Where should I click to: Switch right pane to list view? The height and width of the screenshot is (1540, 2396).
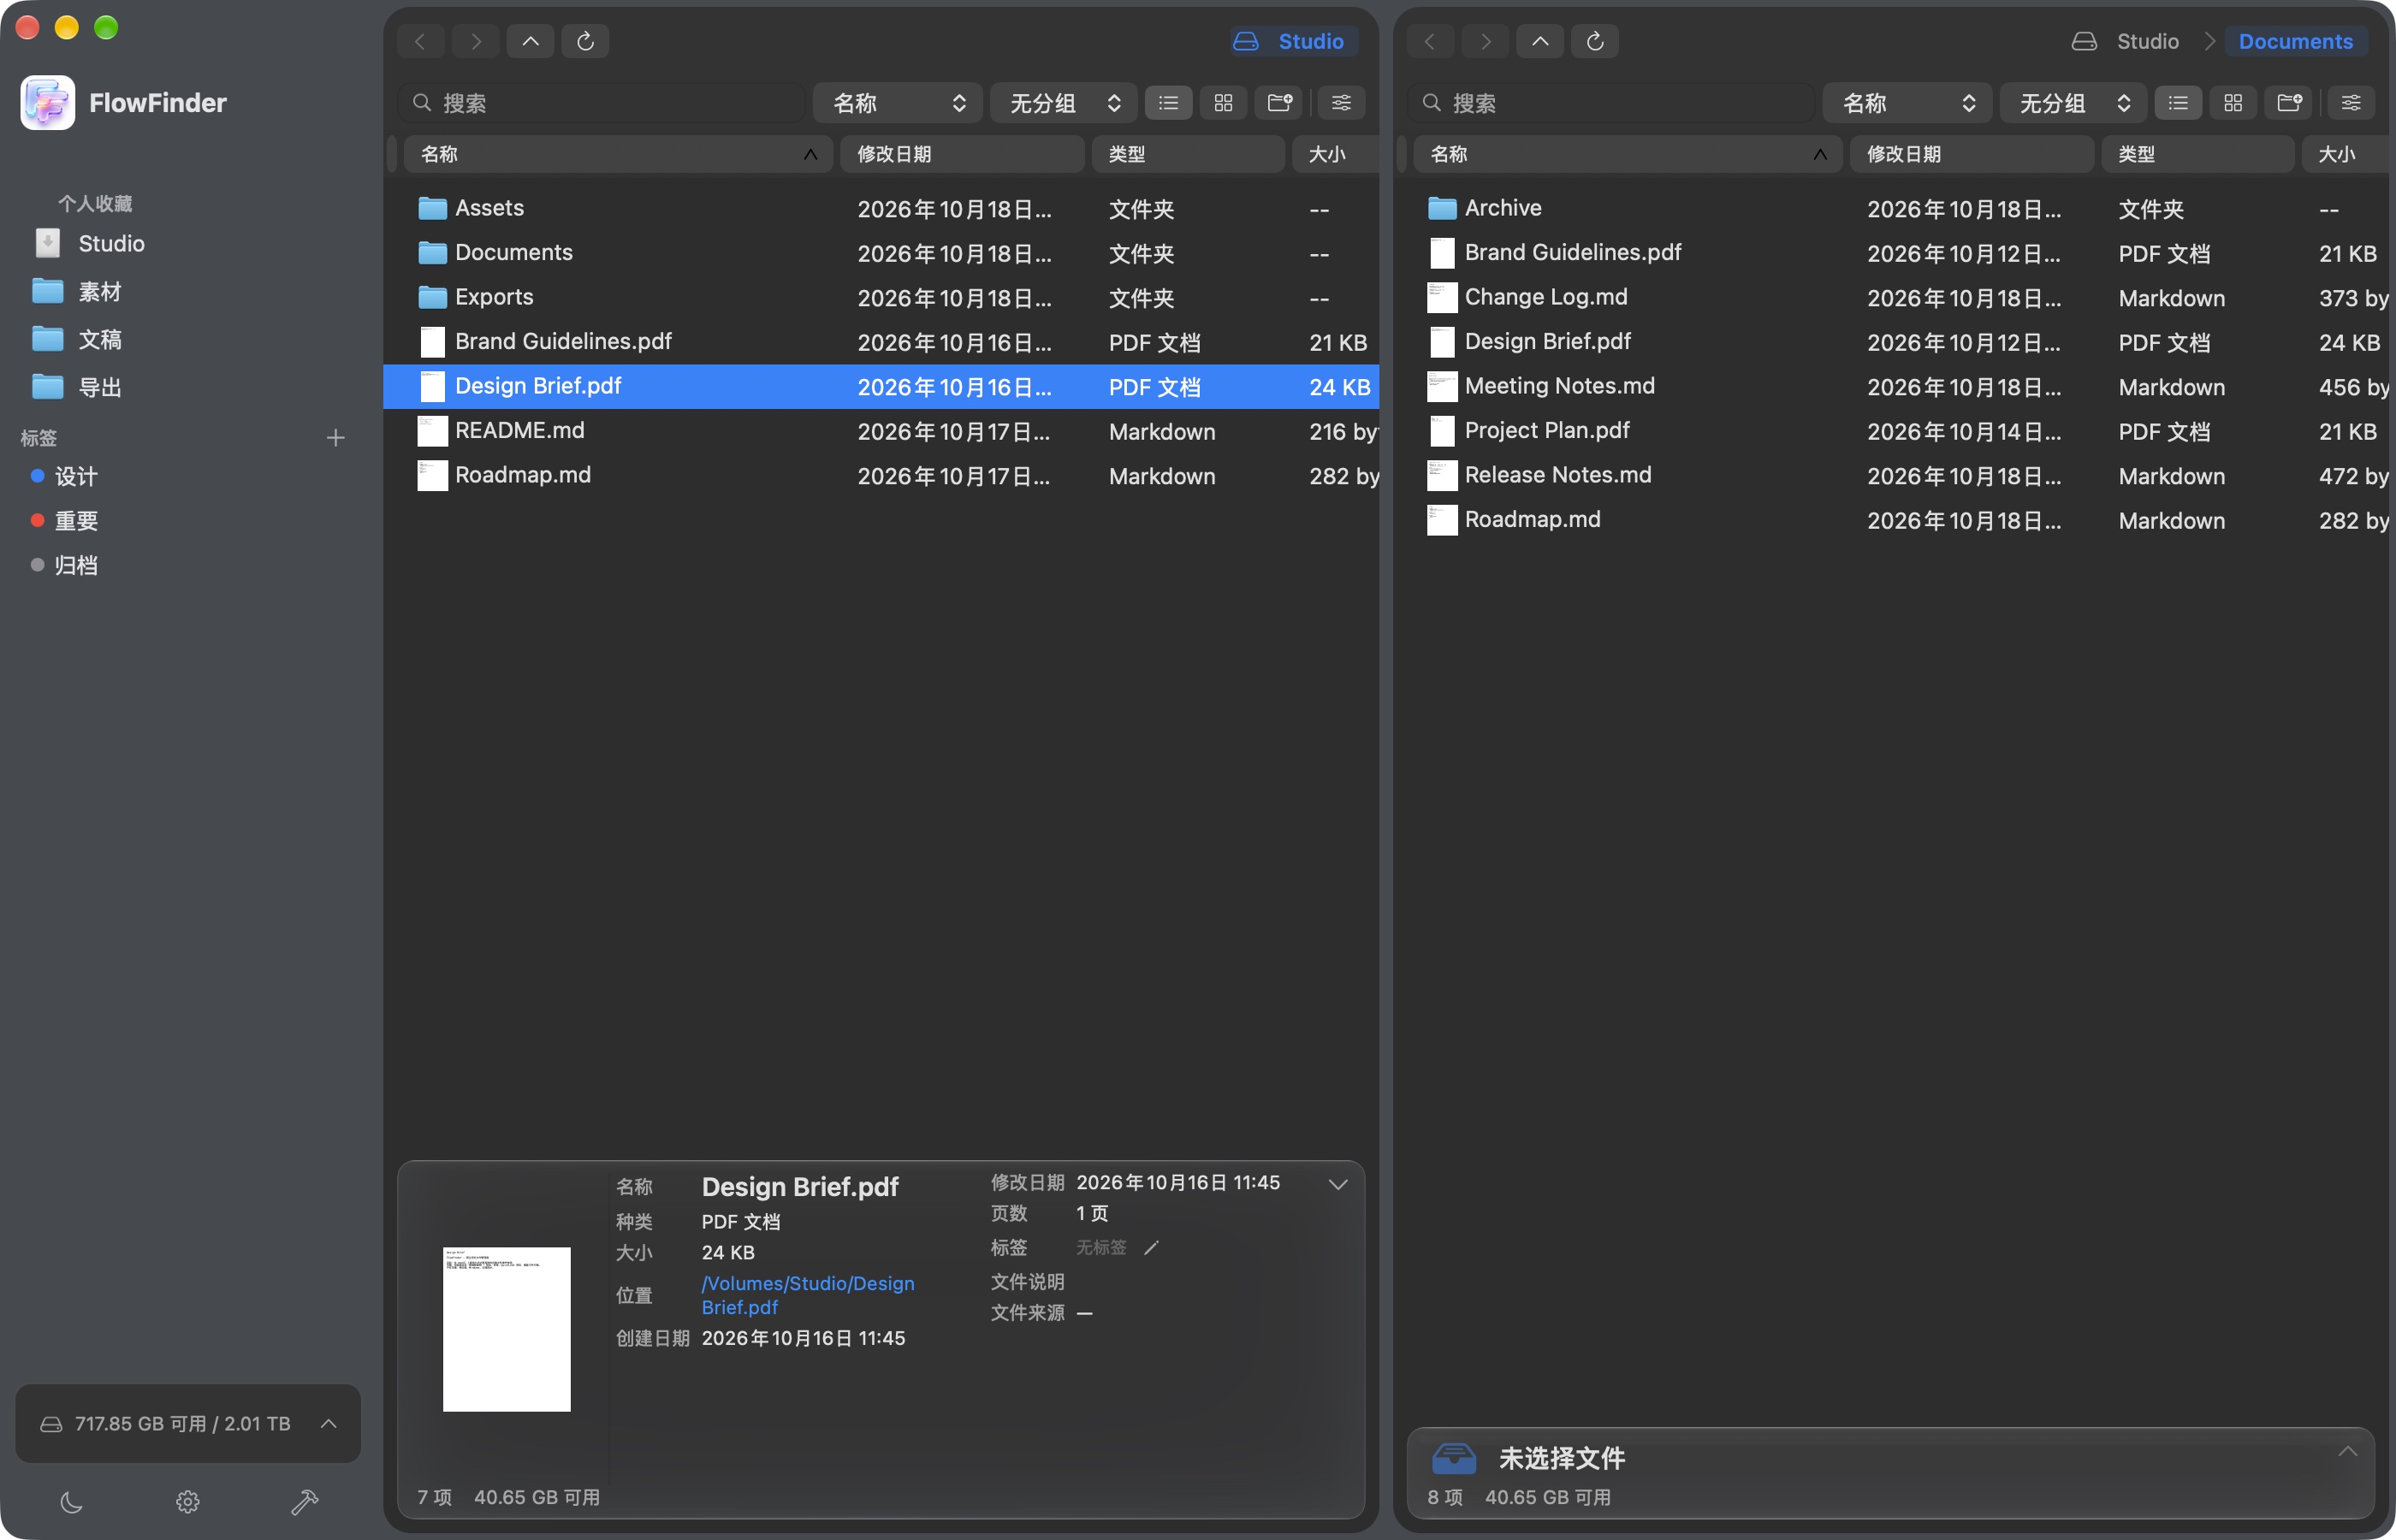pyautogui.click(x=2178, y=103)
